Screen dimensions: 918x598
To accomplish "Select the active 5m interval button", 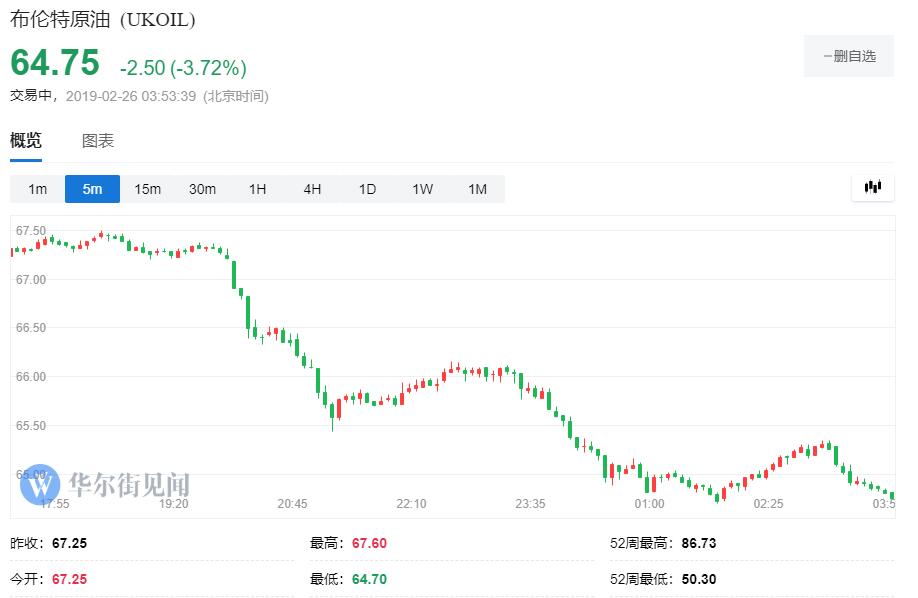I will point(92,189).
